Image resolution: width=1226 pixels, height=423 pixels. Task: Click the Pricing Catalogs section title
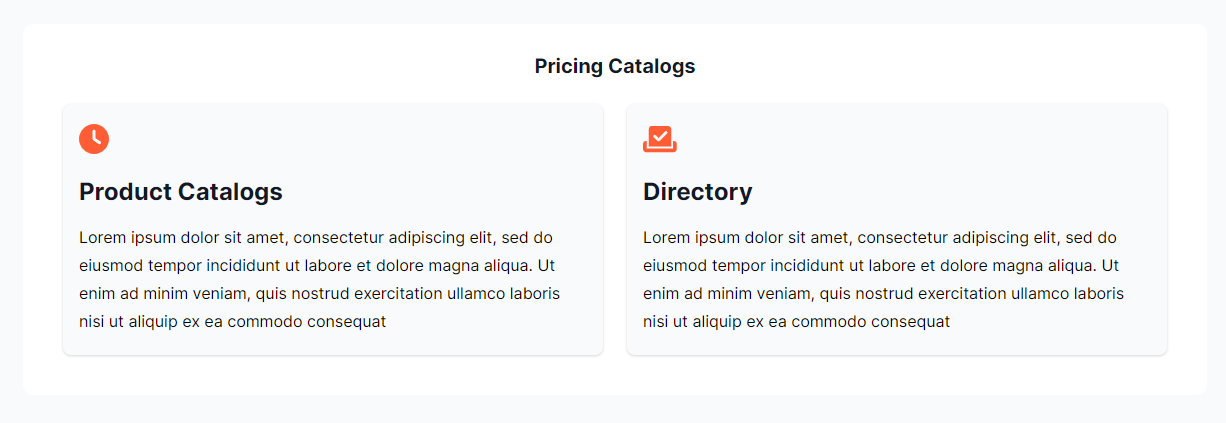615,66
